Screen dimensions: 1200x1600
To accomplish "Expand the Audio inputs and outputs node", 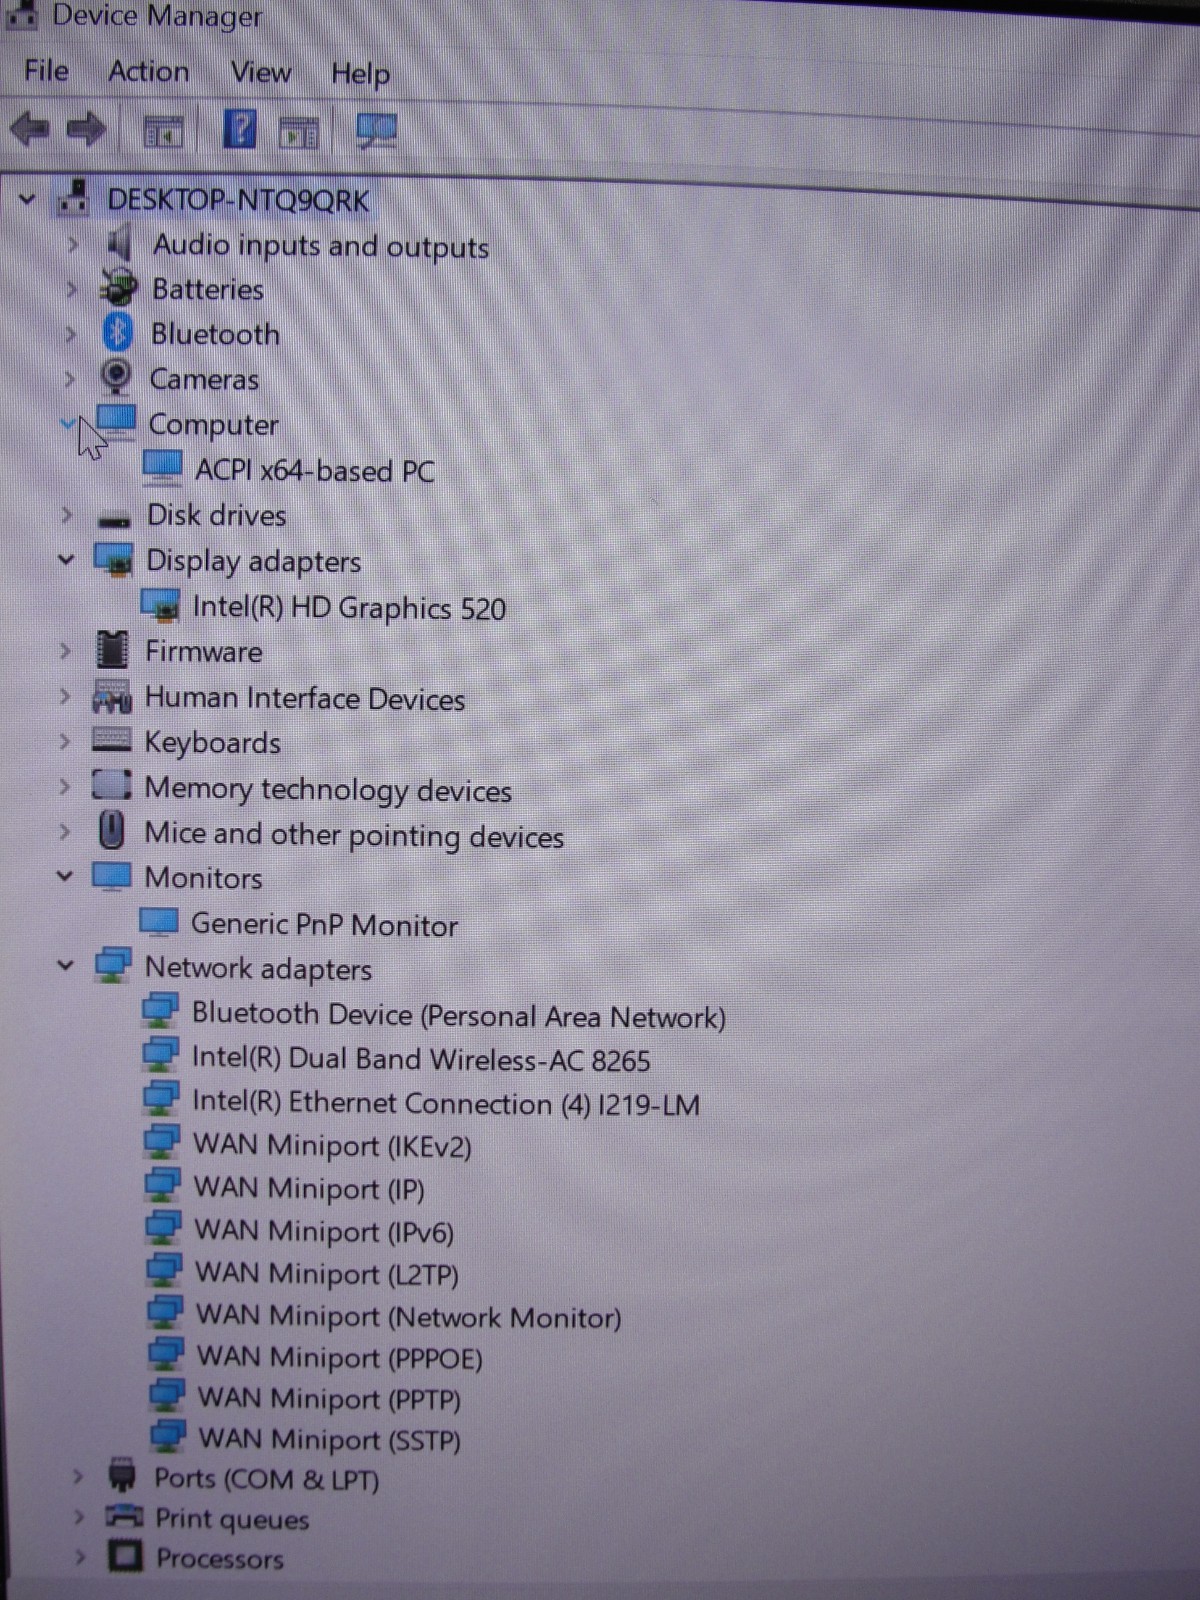I will coord(72,244).
